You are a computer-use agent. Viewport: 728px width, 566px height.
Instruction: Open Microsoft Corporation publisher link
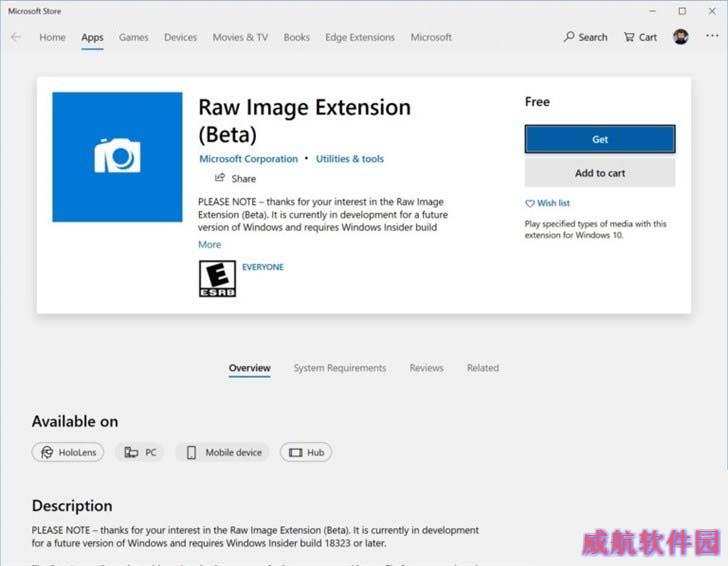(x=248, y=159)
